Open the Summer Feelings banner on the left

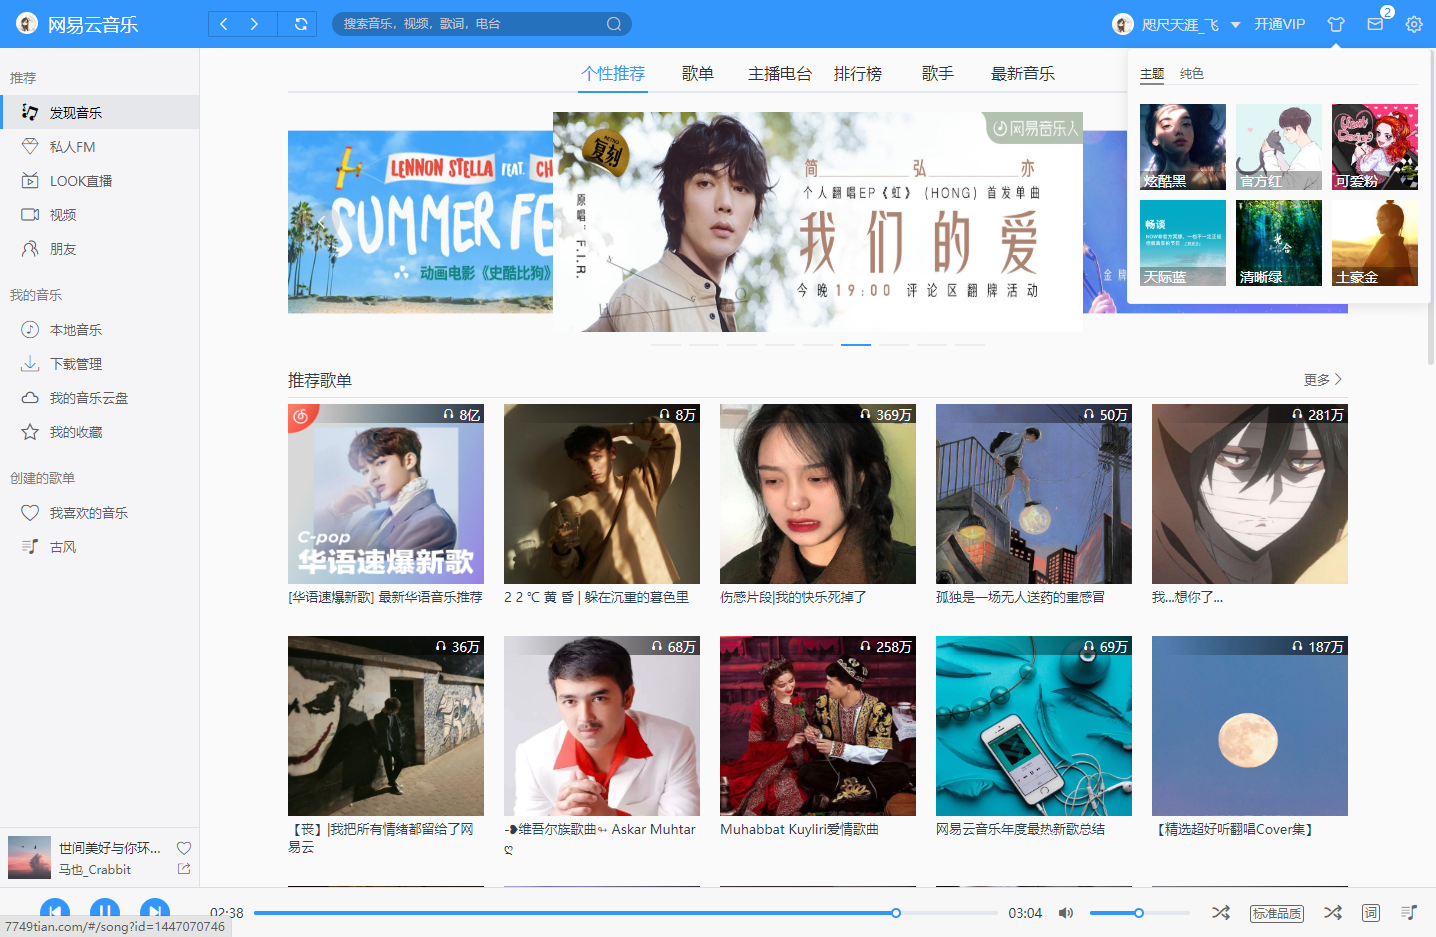(420, 222)
